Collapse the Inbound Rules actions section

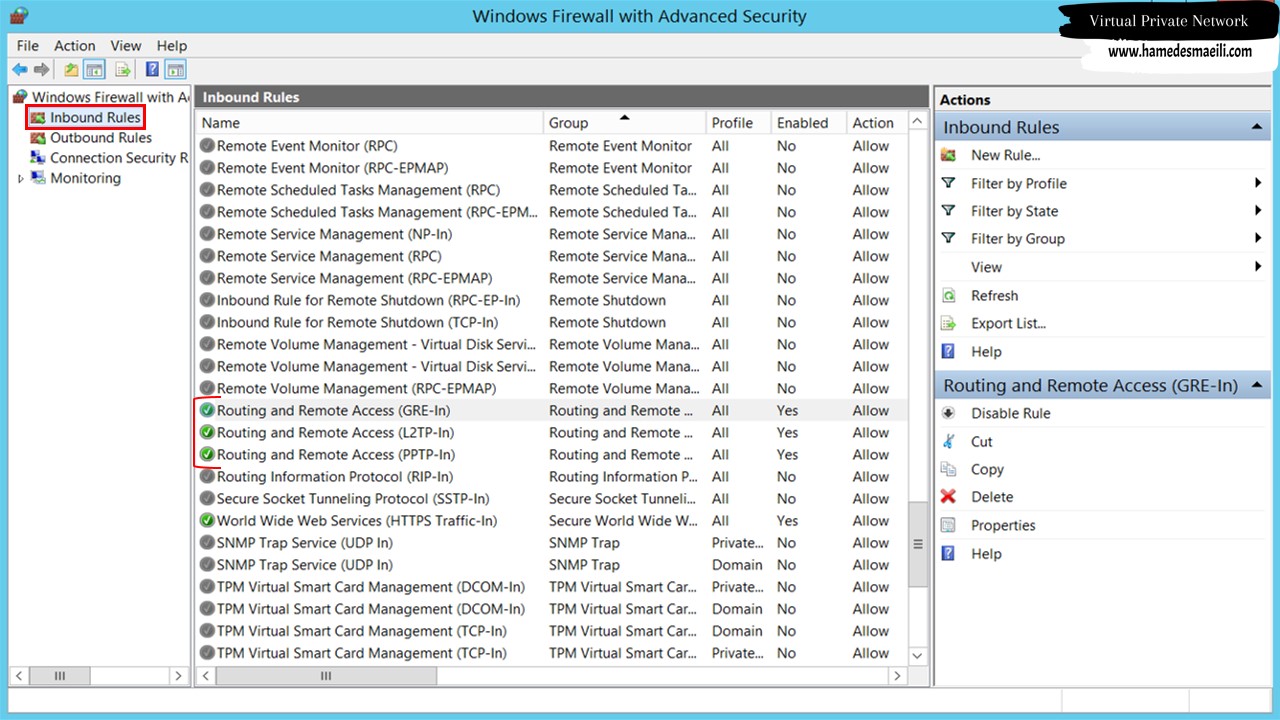click(x=1256, y=127)
